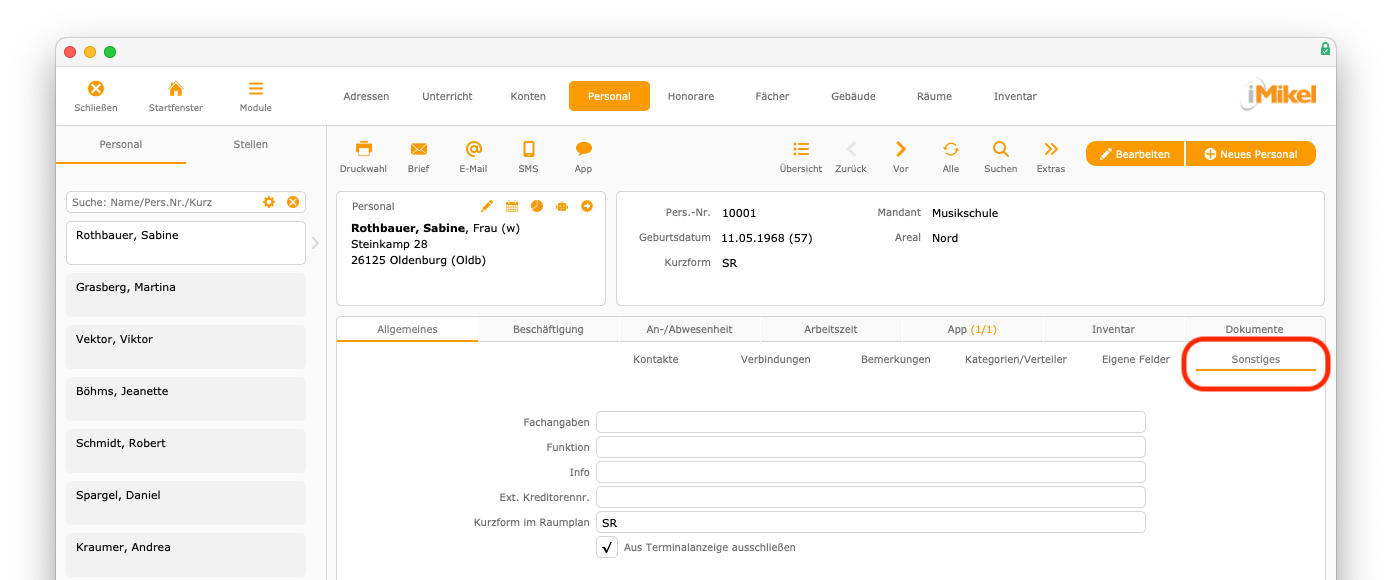Toggle 'Aus Terminalanzeige ausschließen' checkbox
Screen dimensions: 1392x580
(607, 548)
